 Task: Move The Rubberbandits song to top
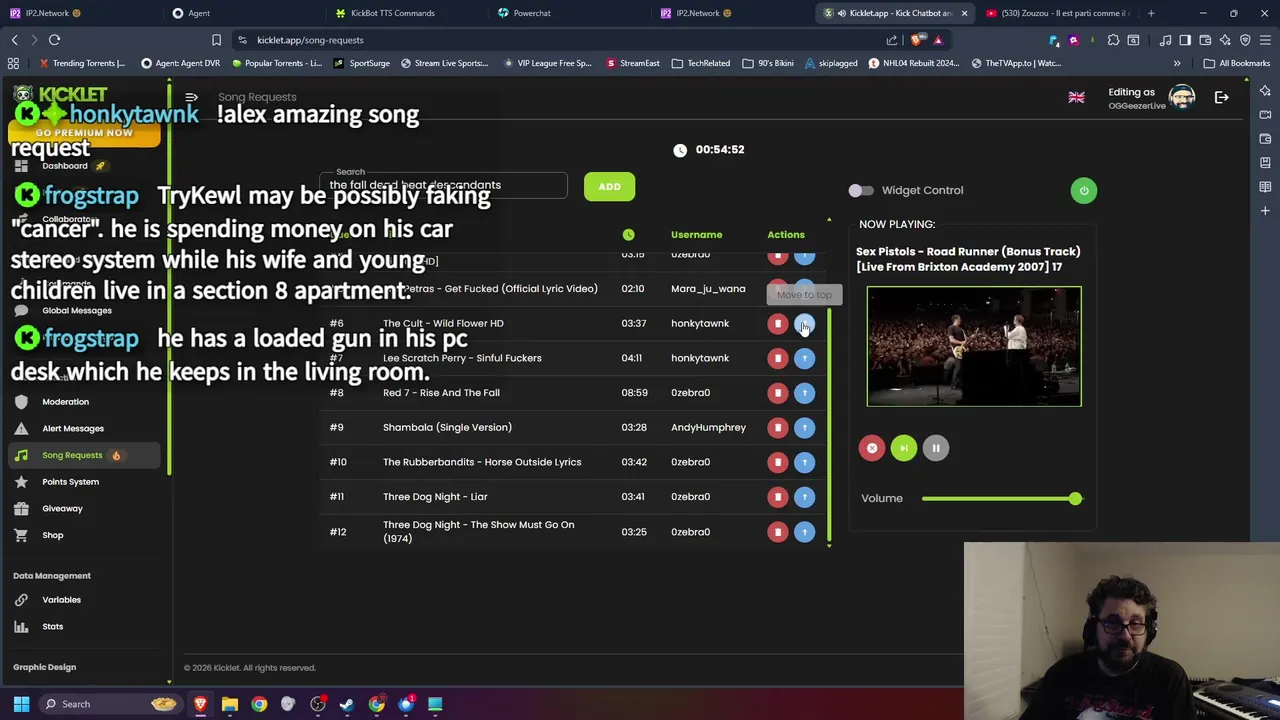click(804, 462)
